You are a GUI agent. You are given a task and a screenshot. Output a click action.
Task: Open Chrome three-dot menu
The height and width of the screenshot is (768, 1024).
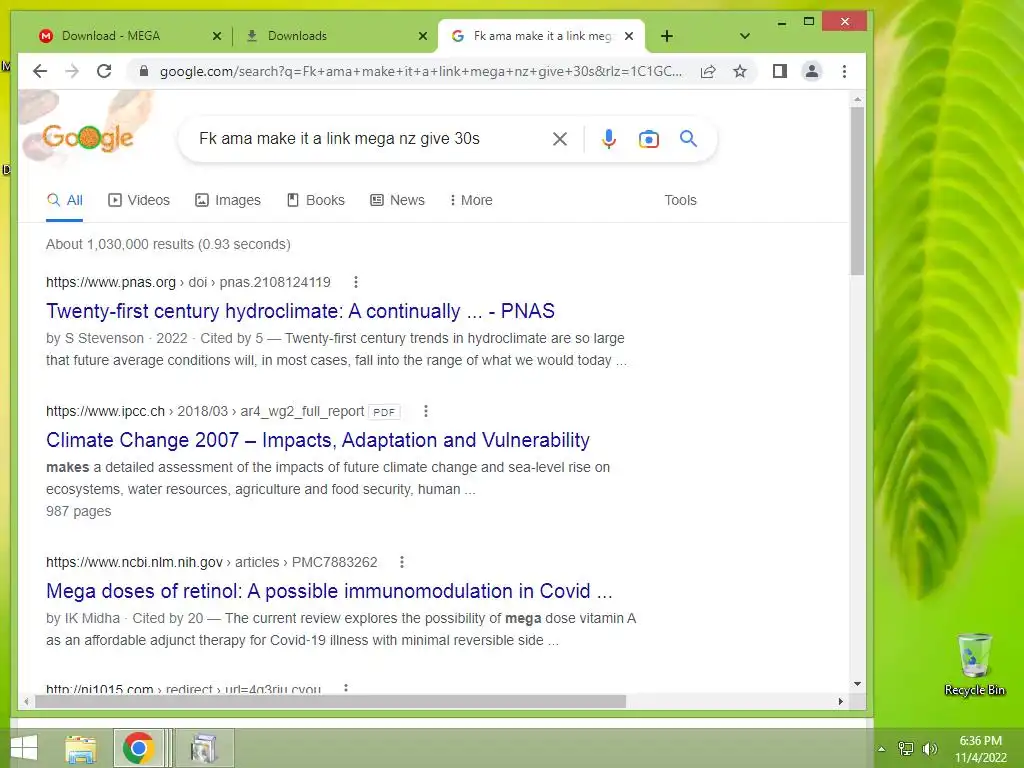coord(844,71)
